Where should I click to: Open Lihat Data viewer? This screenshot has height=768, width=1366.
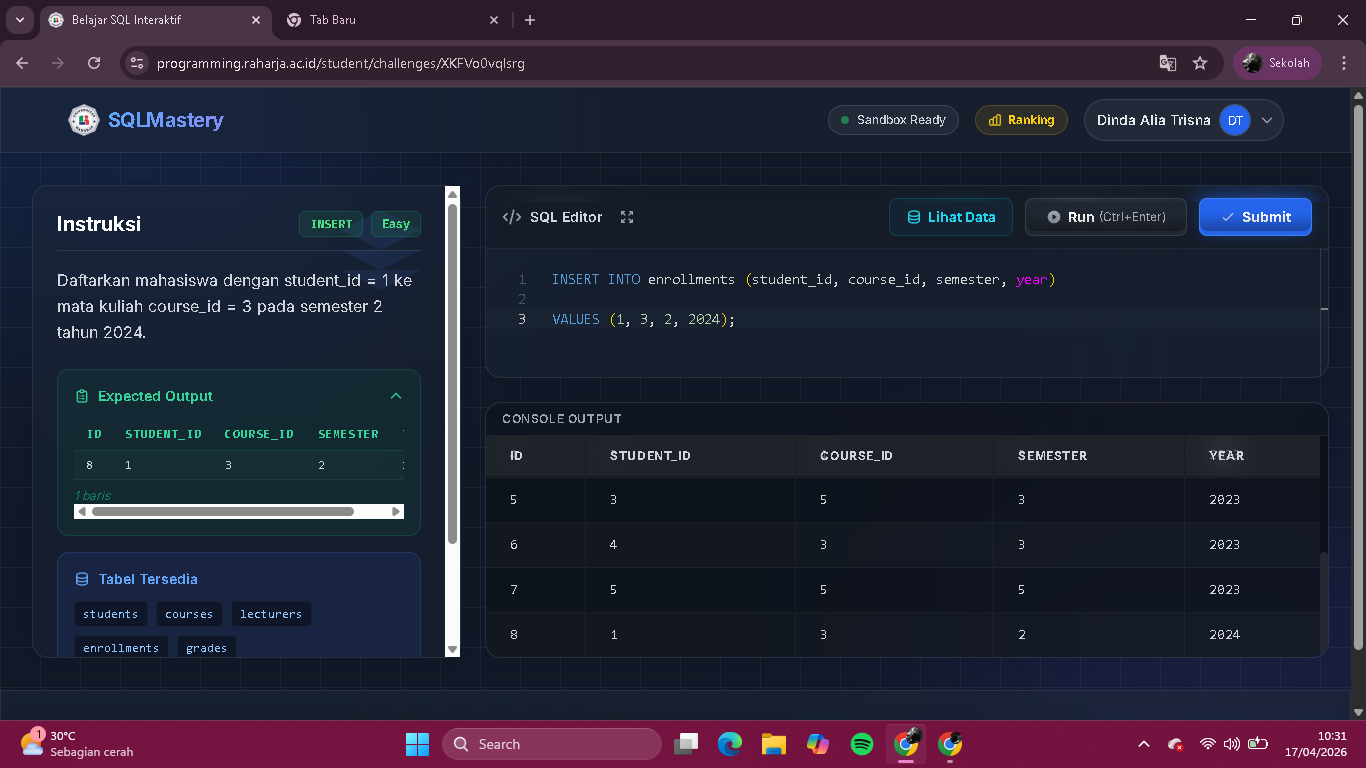950,217
